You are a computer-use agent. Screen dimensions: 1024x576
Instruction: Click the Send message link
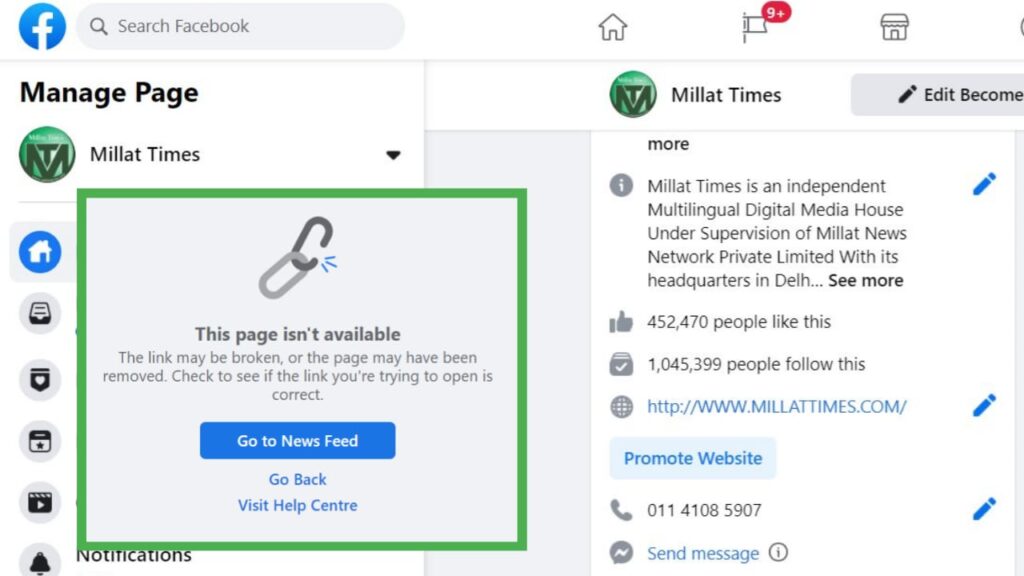pos(703,553)
